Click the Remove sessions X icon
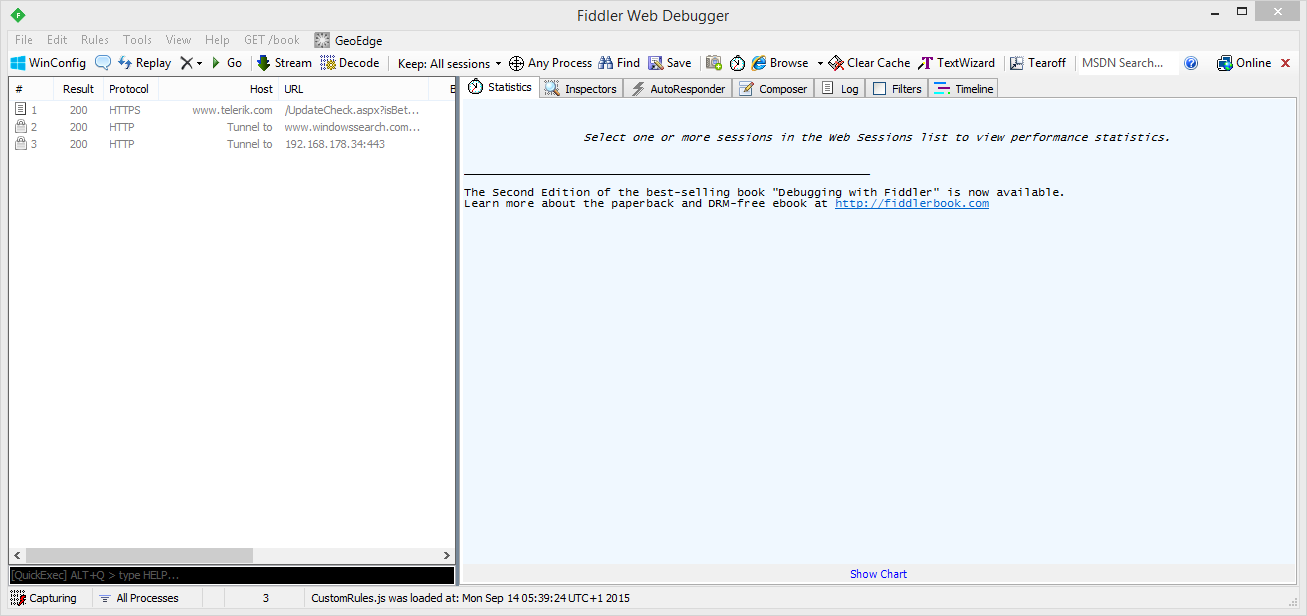 click(x=186, y=63)
